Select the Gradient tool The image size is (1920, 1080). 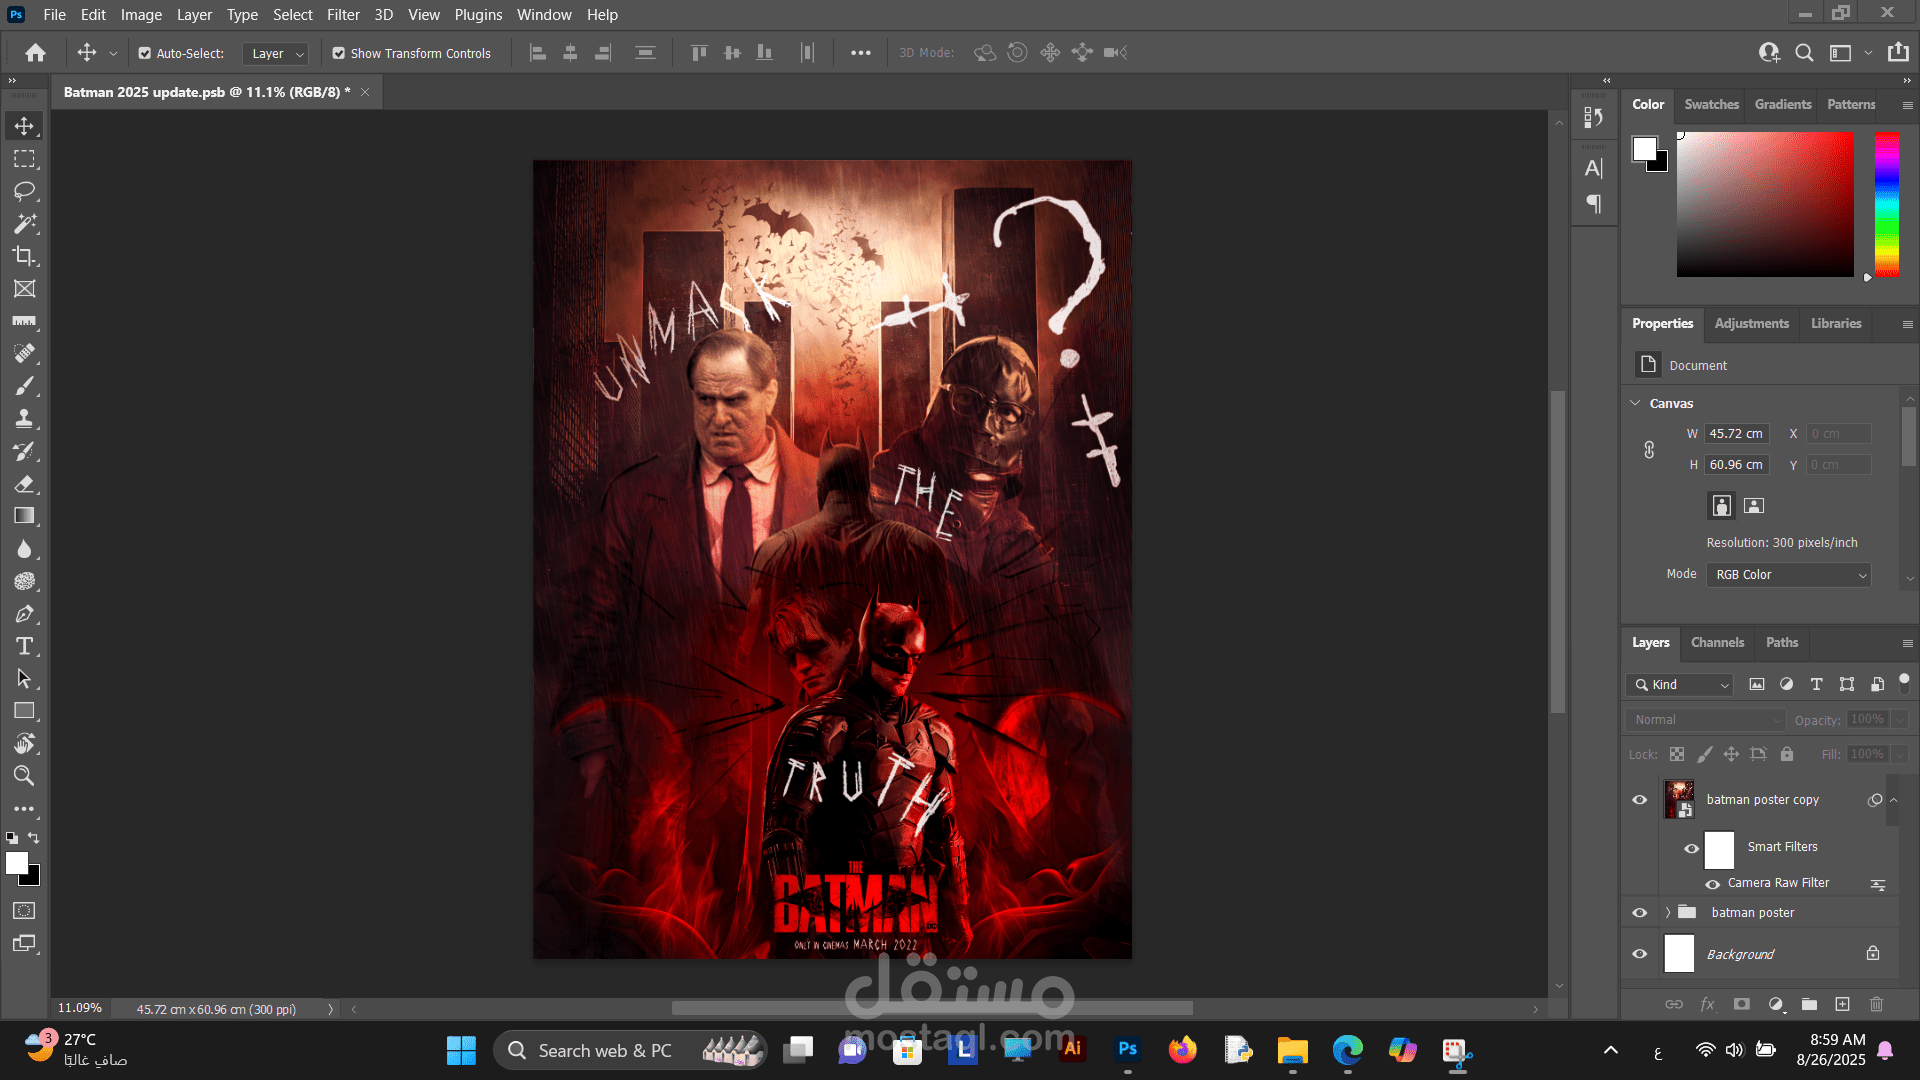[x=24, y=516]
